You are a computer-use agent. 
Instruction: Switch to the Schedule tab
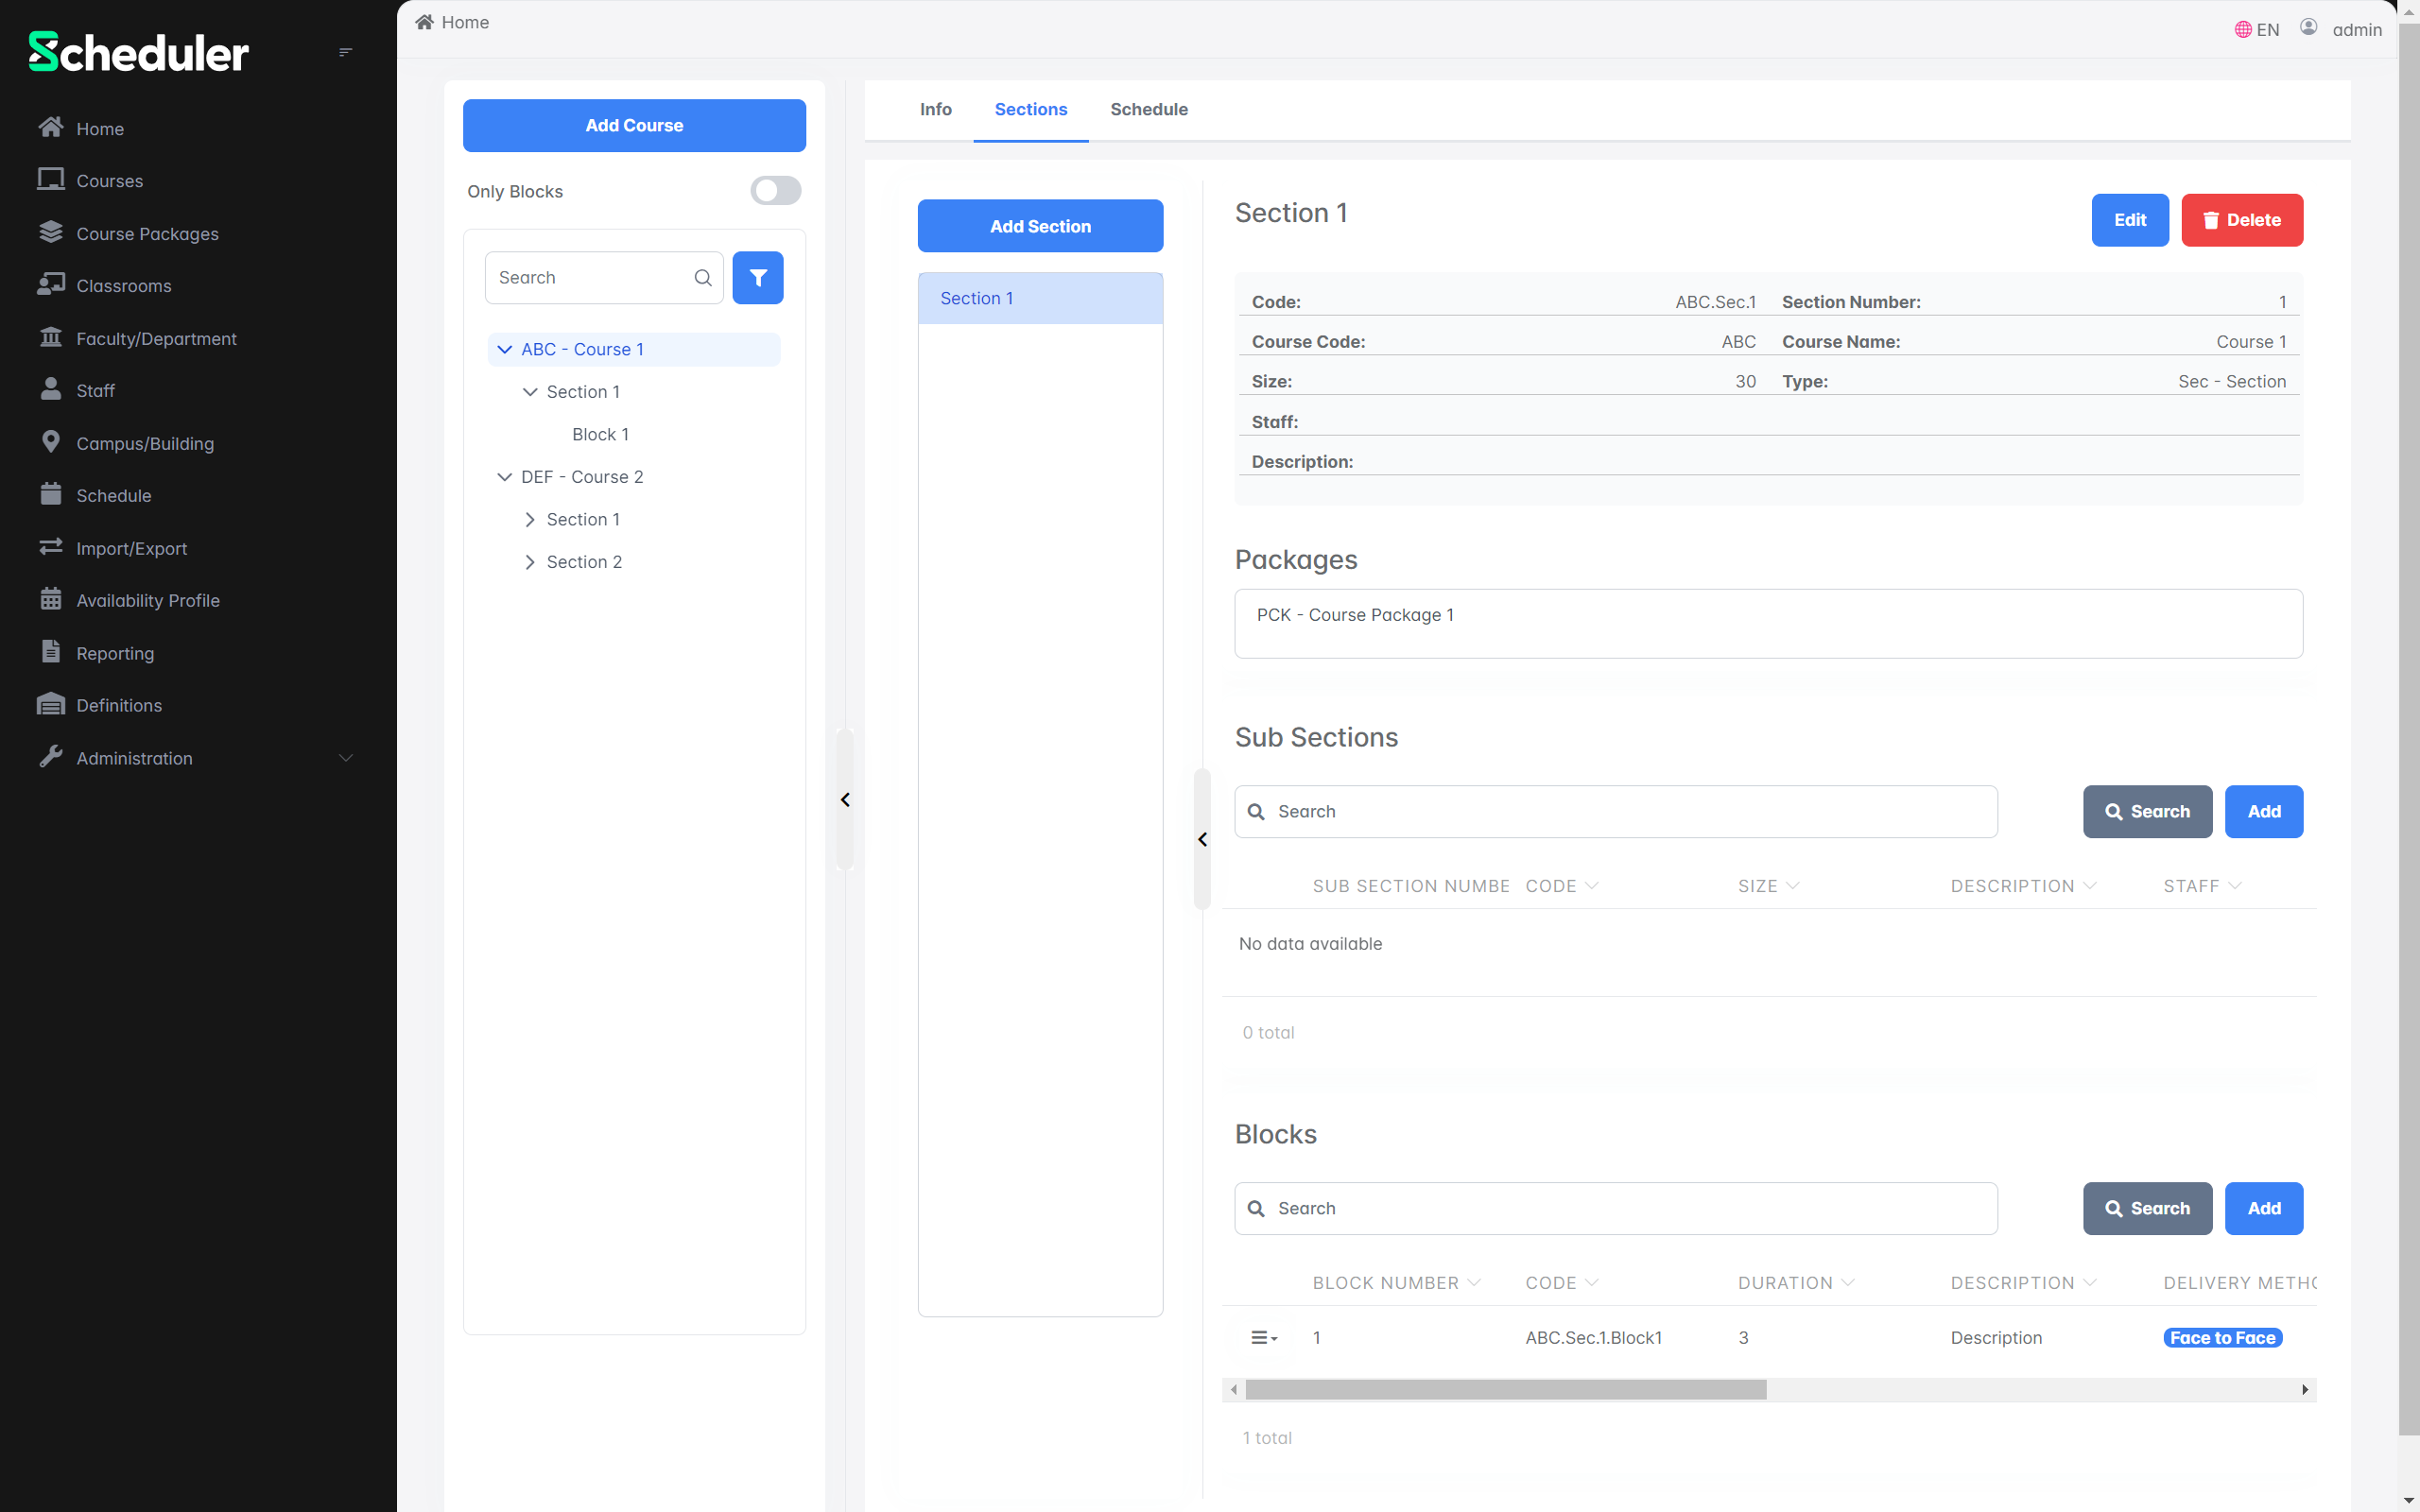tap(1148, 109)
